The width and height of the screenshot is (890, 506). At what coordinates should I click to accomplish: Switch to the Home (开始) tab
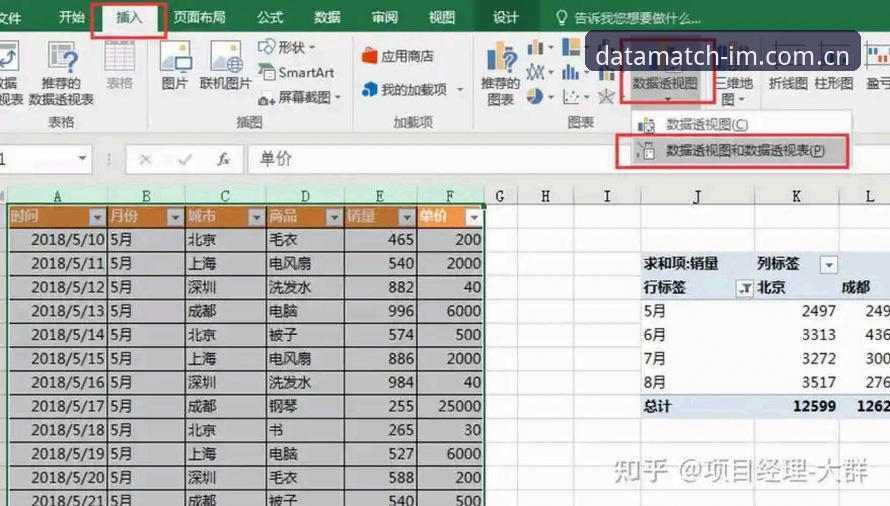pyautogui.click(x=72, y=17)
